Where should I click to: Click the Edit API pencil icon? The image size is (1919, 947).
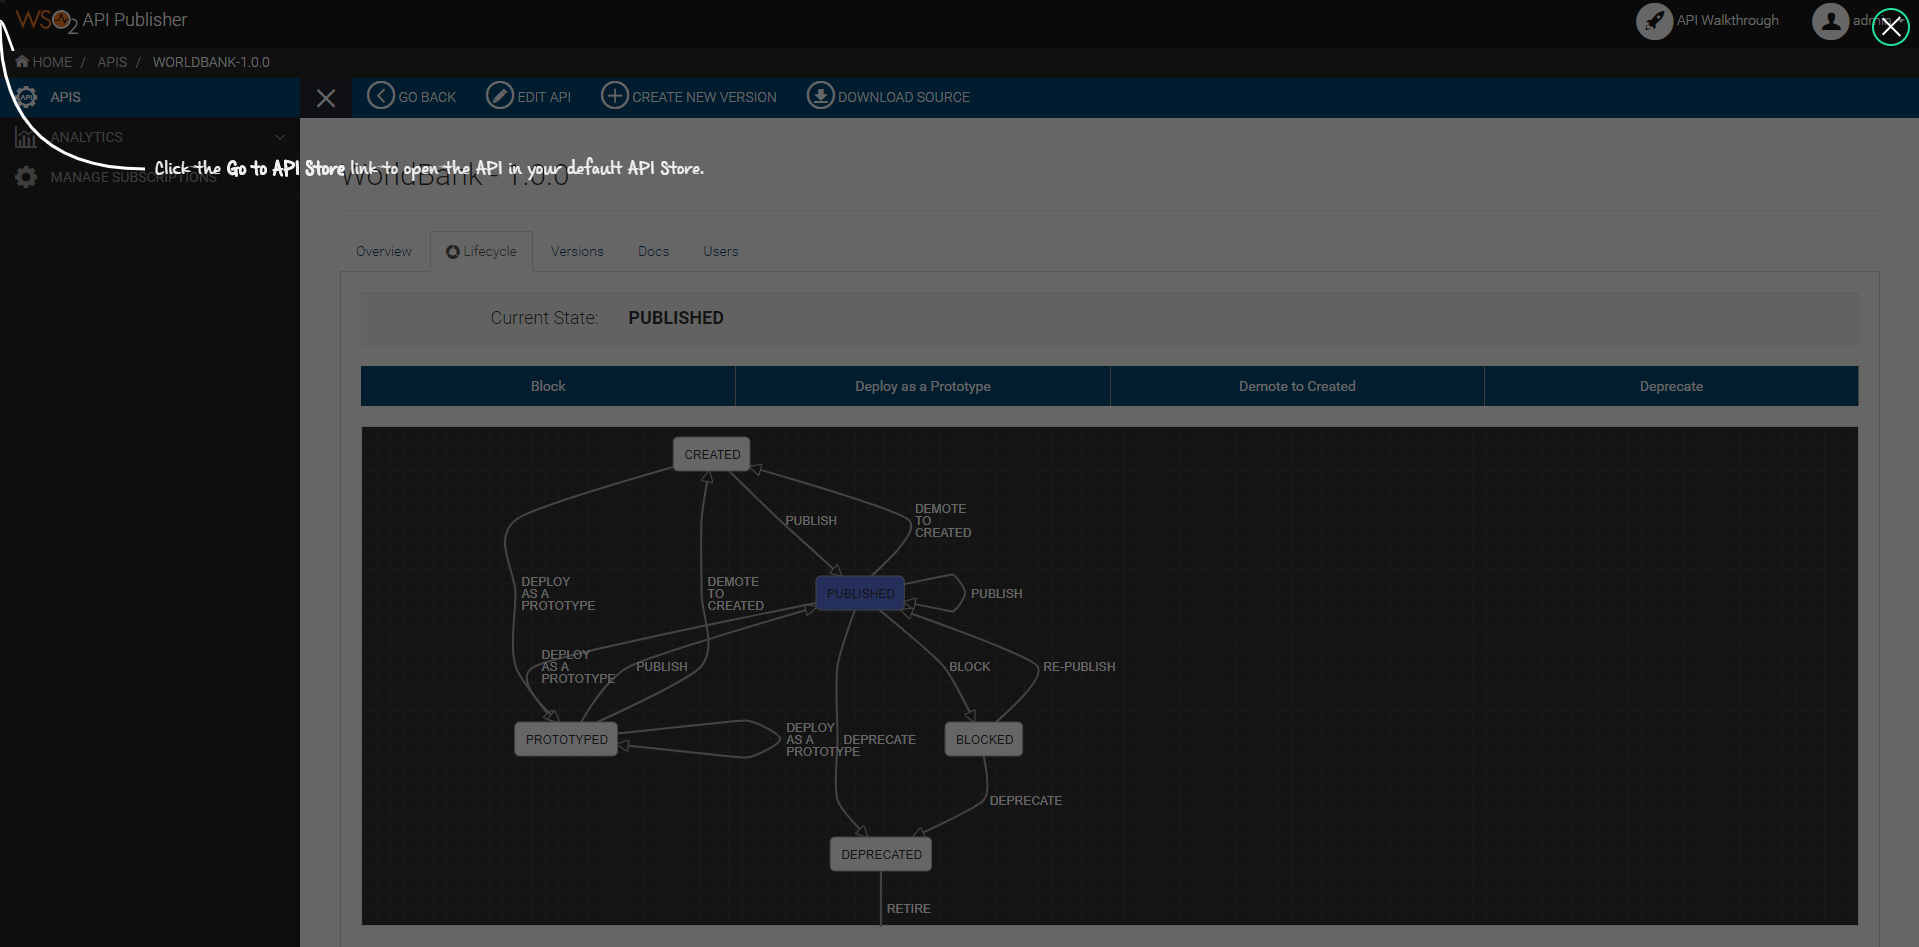(498, 96)
